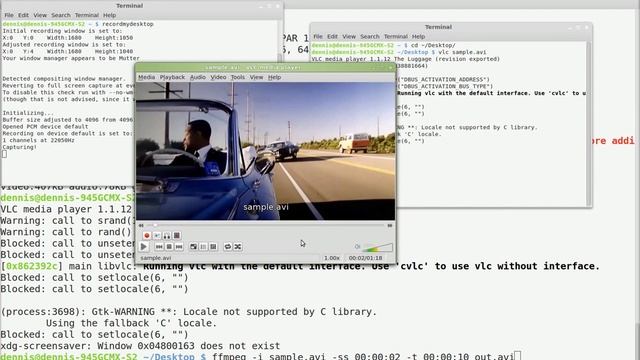This screenshot has width=640, height=360.
Task: Click scrollbar of the vlc sample.avi Terminal
Action: click(589, 124)
